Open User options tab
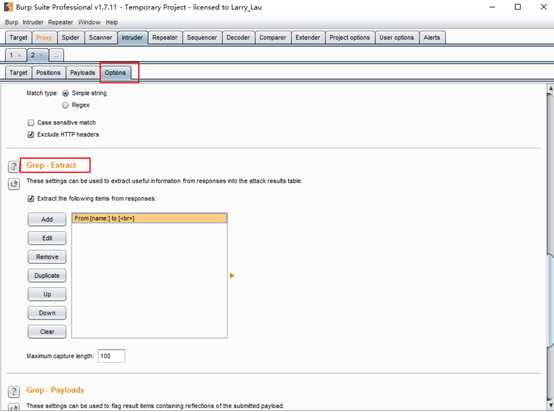 pyautogui.click(x=397, y=37)
